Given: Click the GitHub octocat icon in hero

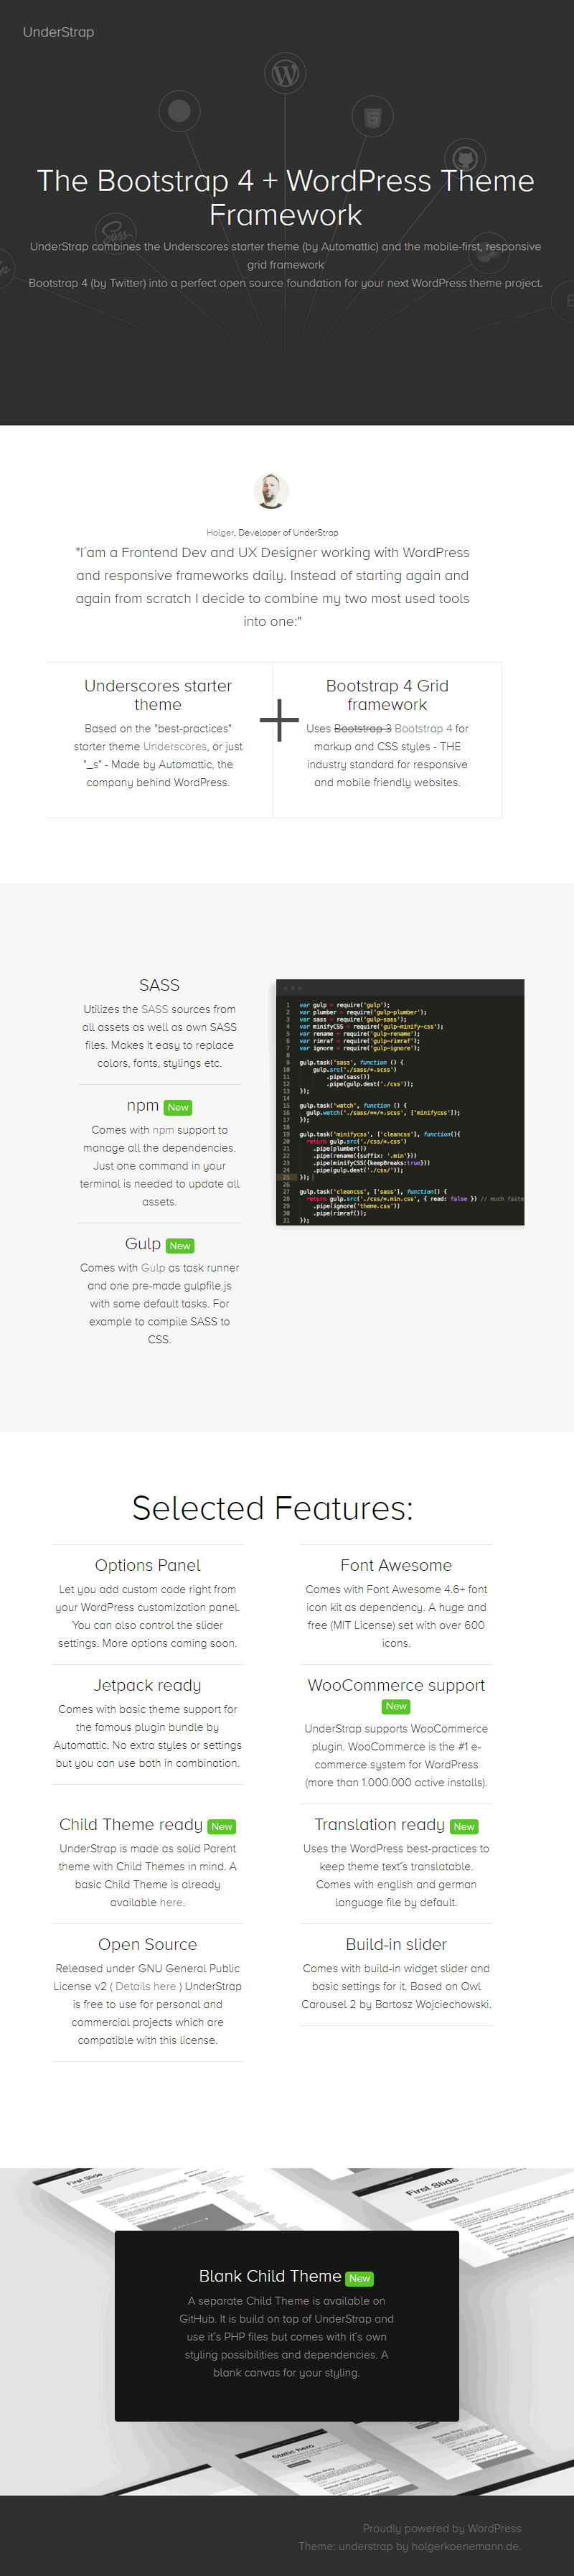Looking at the screenshot, I should (464, 159).
